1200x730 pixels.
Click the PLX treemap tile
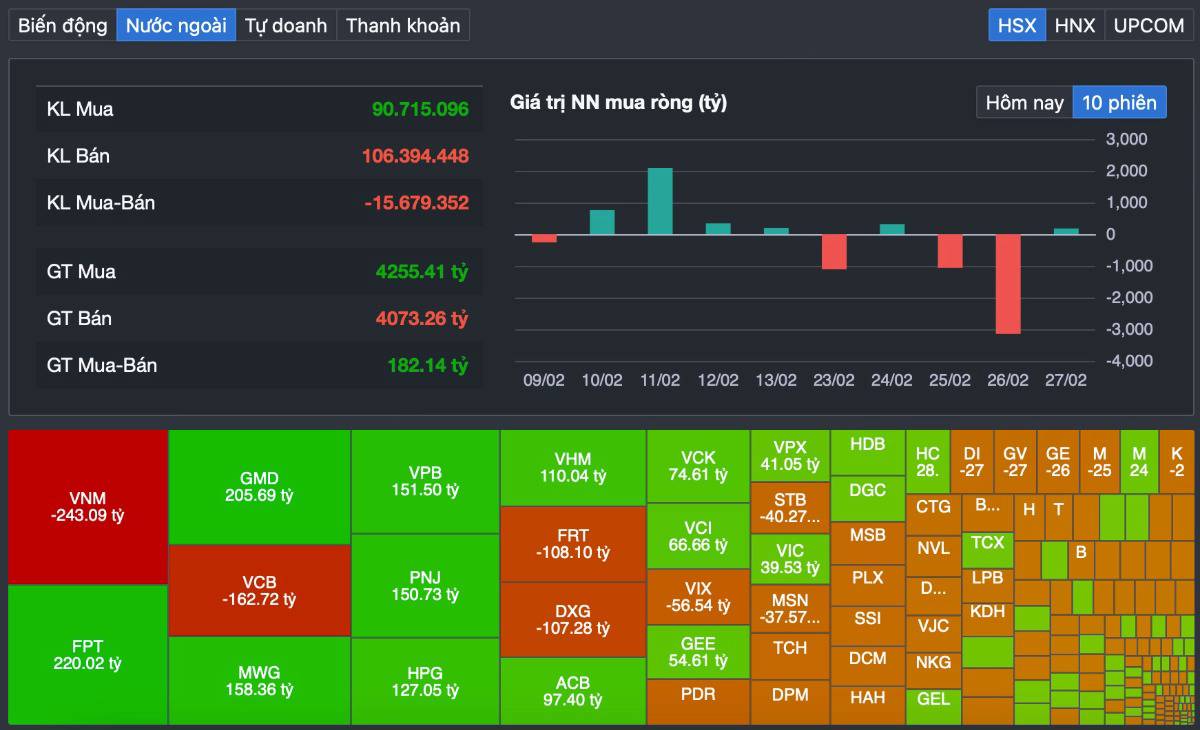[x=868, y=584]
